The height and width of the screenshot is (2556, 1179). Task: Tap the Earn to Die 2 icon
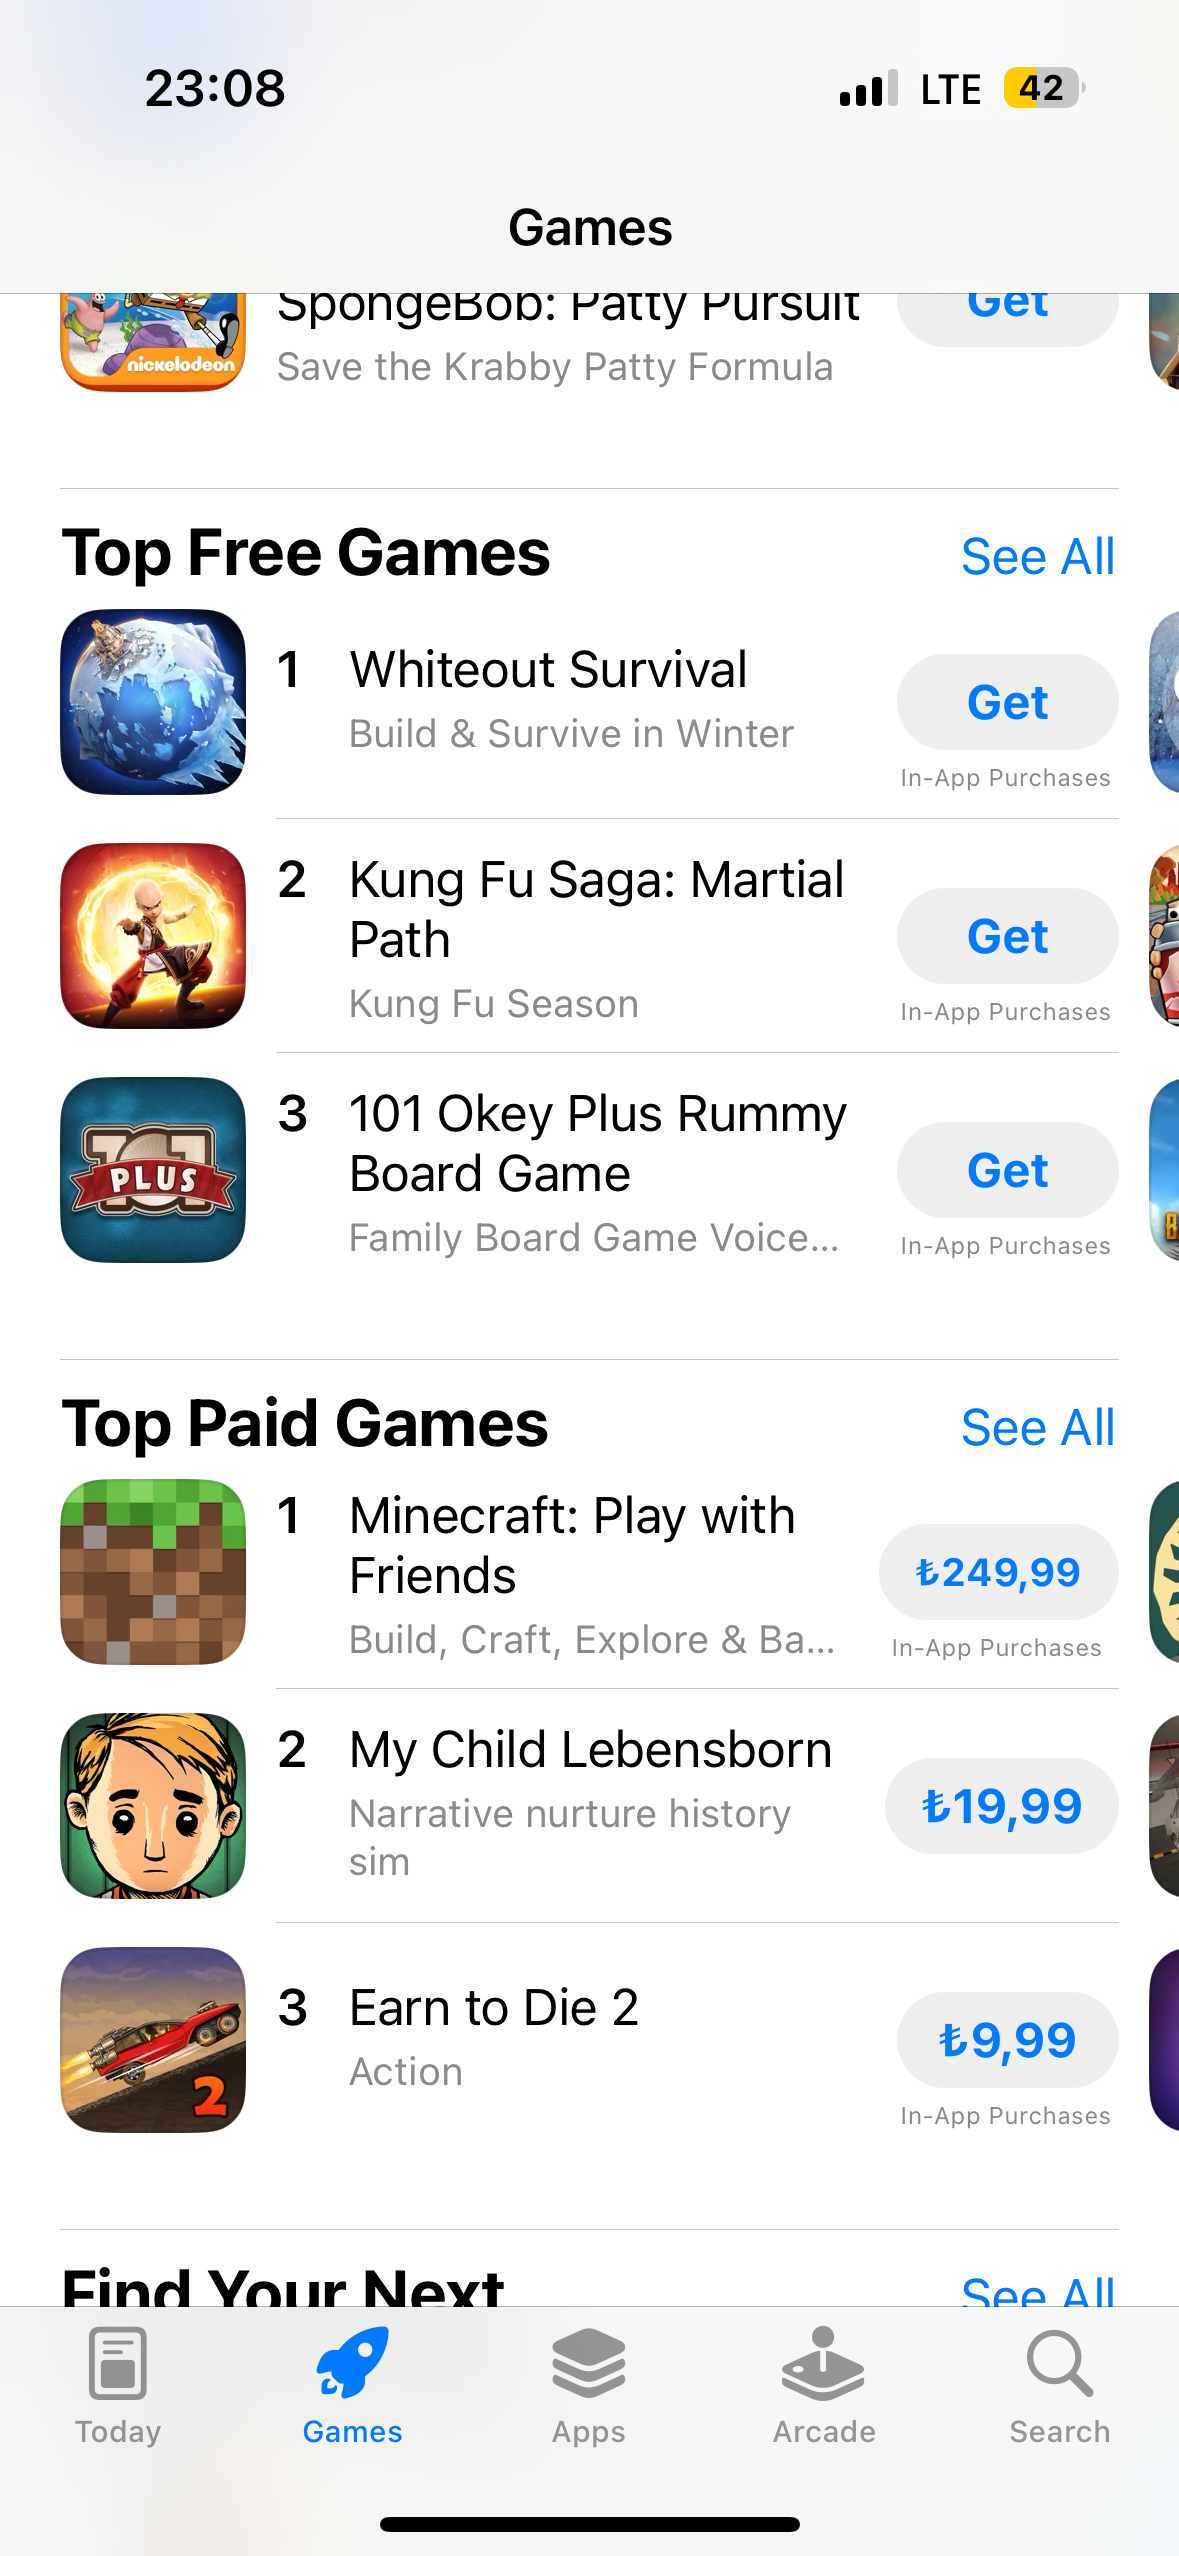click(x=153, y=2040)
